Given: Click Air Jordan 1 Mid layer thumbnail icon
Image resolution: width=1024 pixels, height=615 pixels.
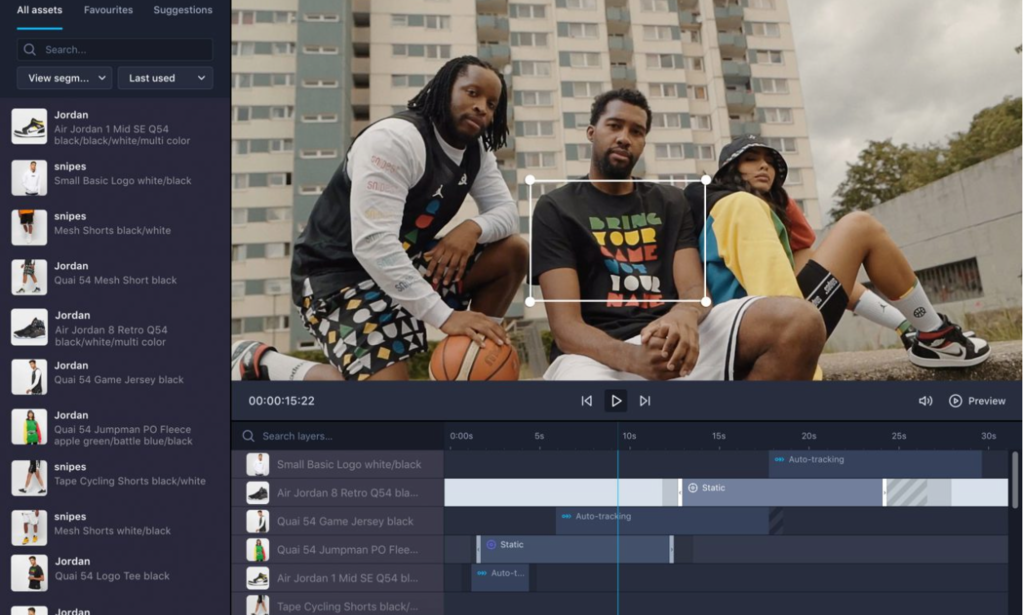Looking at the screenshot, I should tap(258, 578).
